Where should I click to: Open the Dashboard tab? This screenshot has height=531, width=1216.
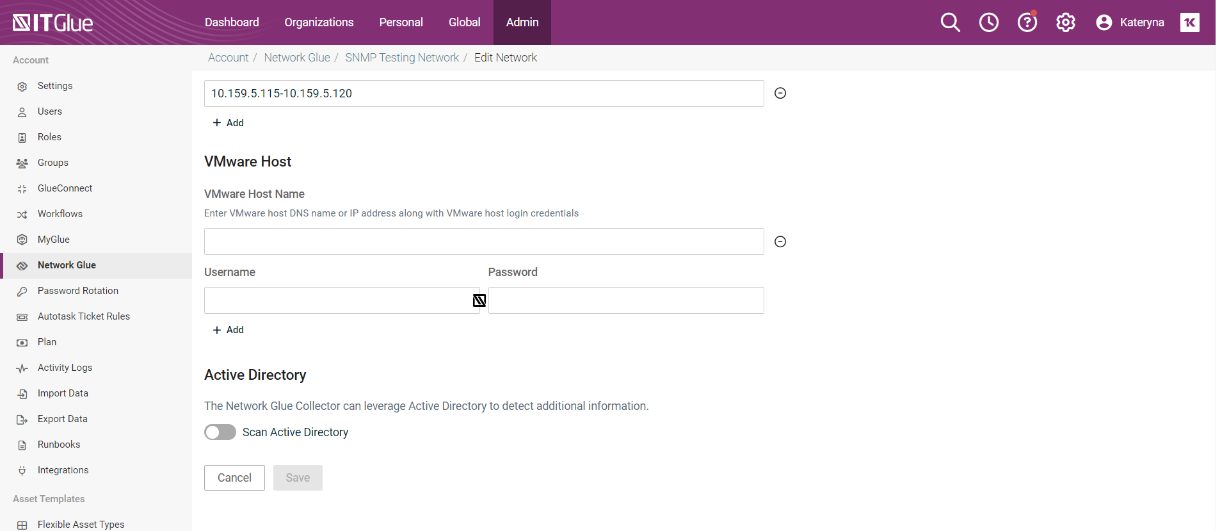(232, 22)
